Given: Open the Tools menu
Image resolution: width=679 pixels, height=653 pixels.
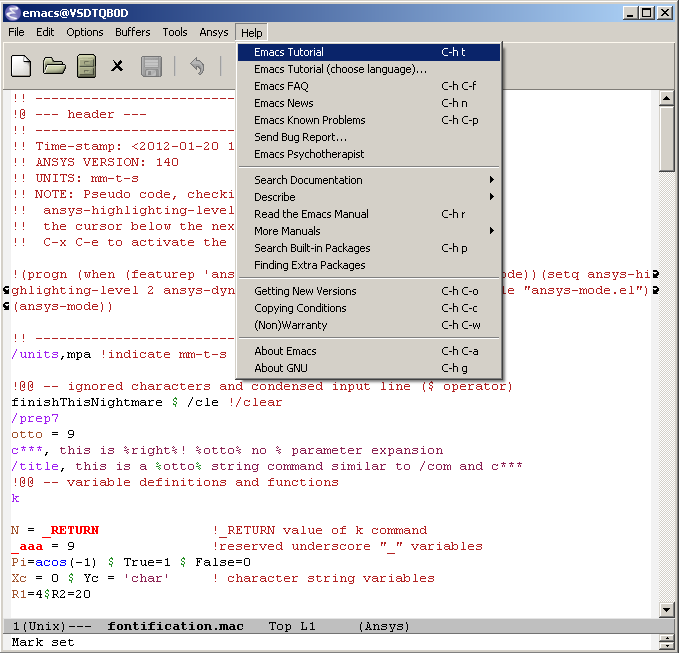Looking at the screenshot, I should pyautogui.click(x=175, y=32).
